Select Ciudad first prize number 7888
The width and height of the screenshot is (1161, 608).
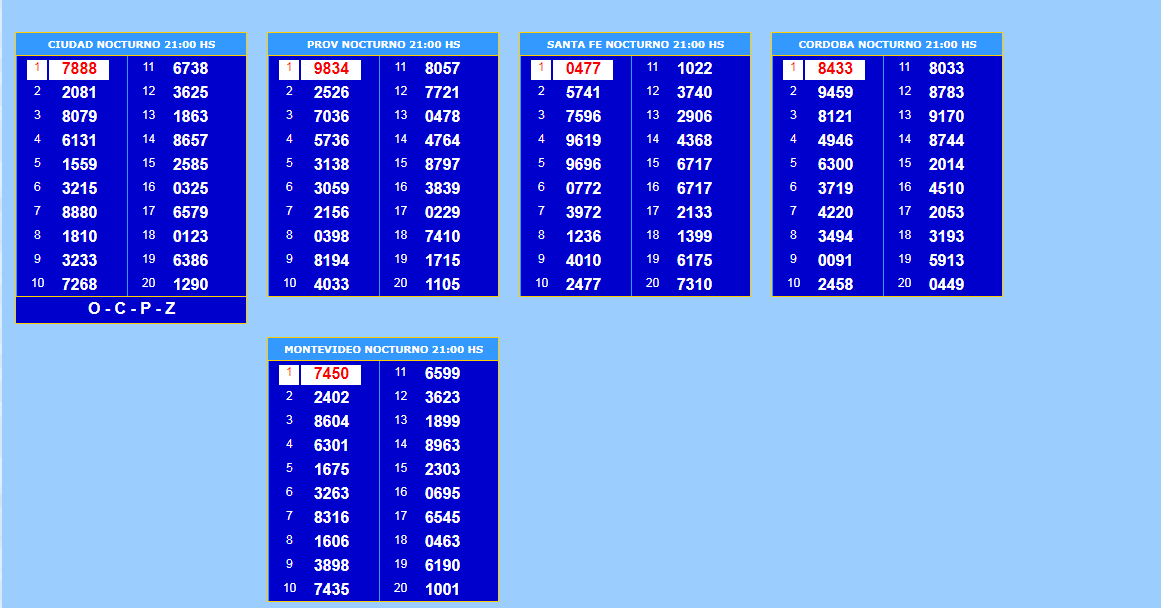coord(79,69)
